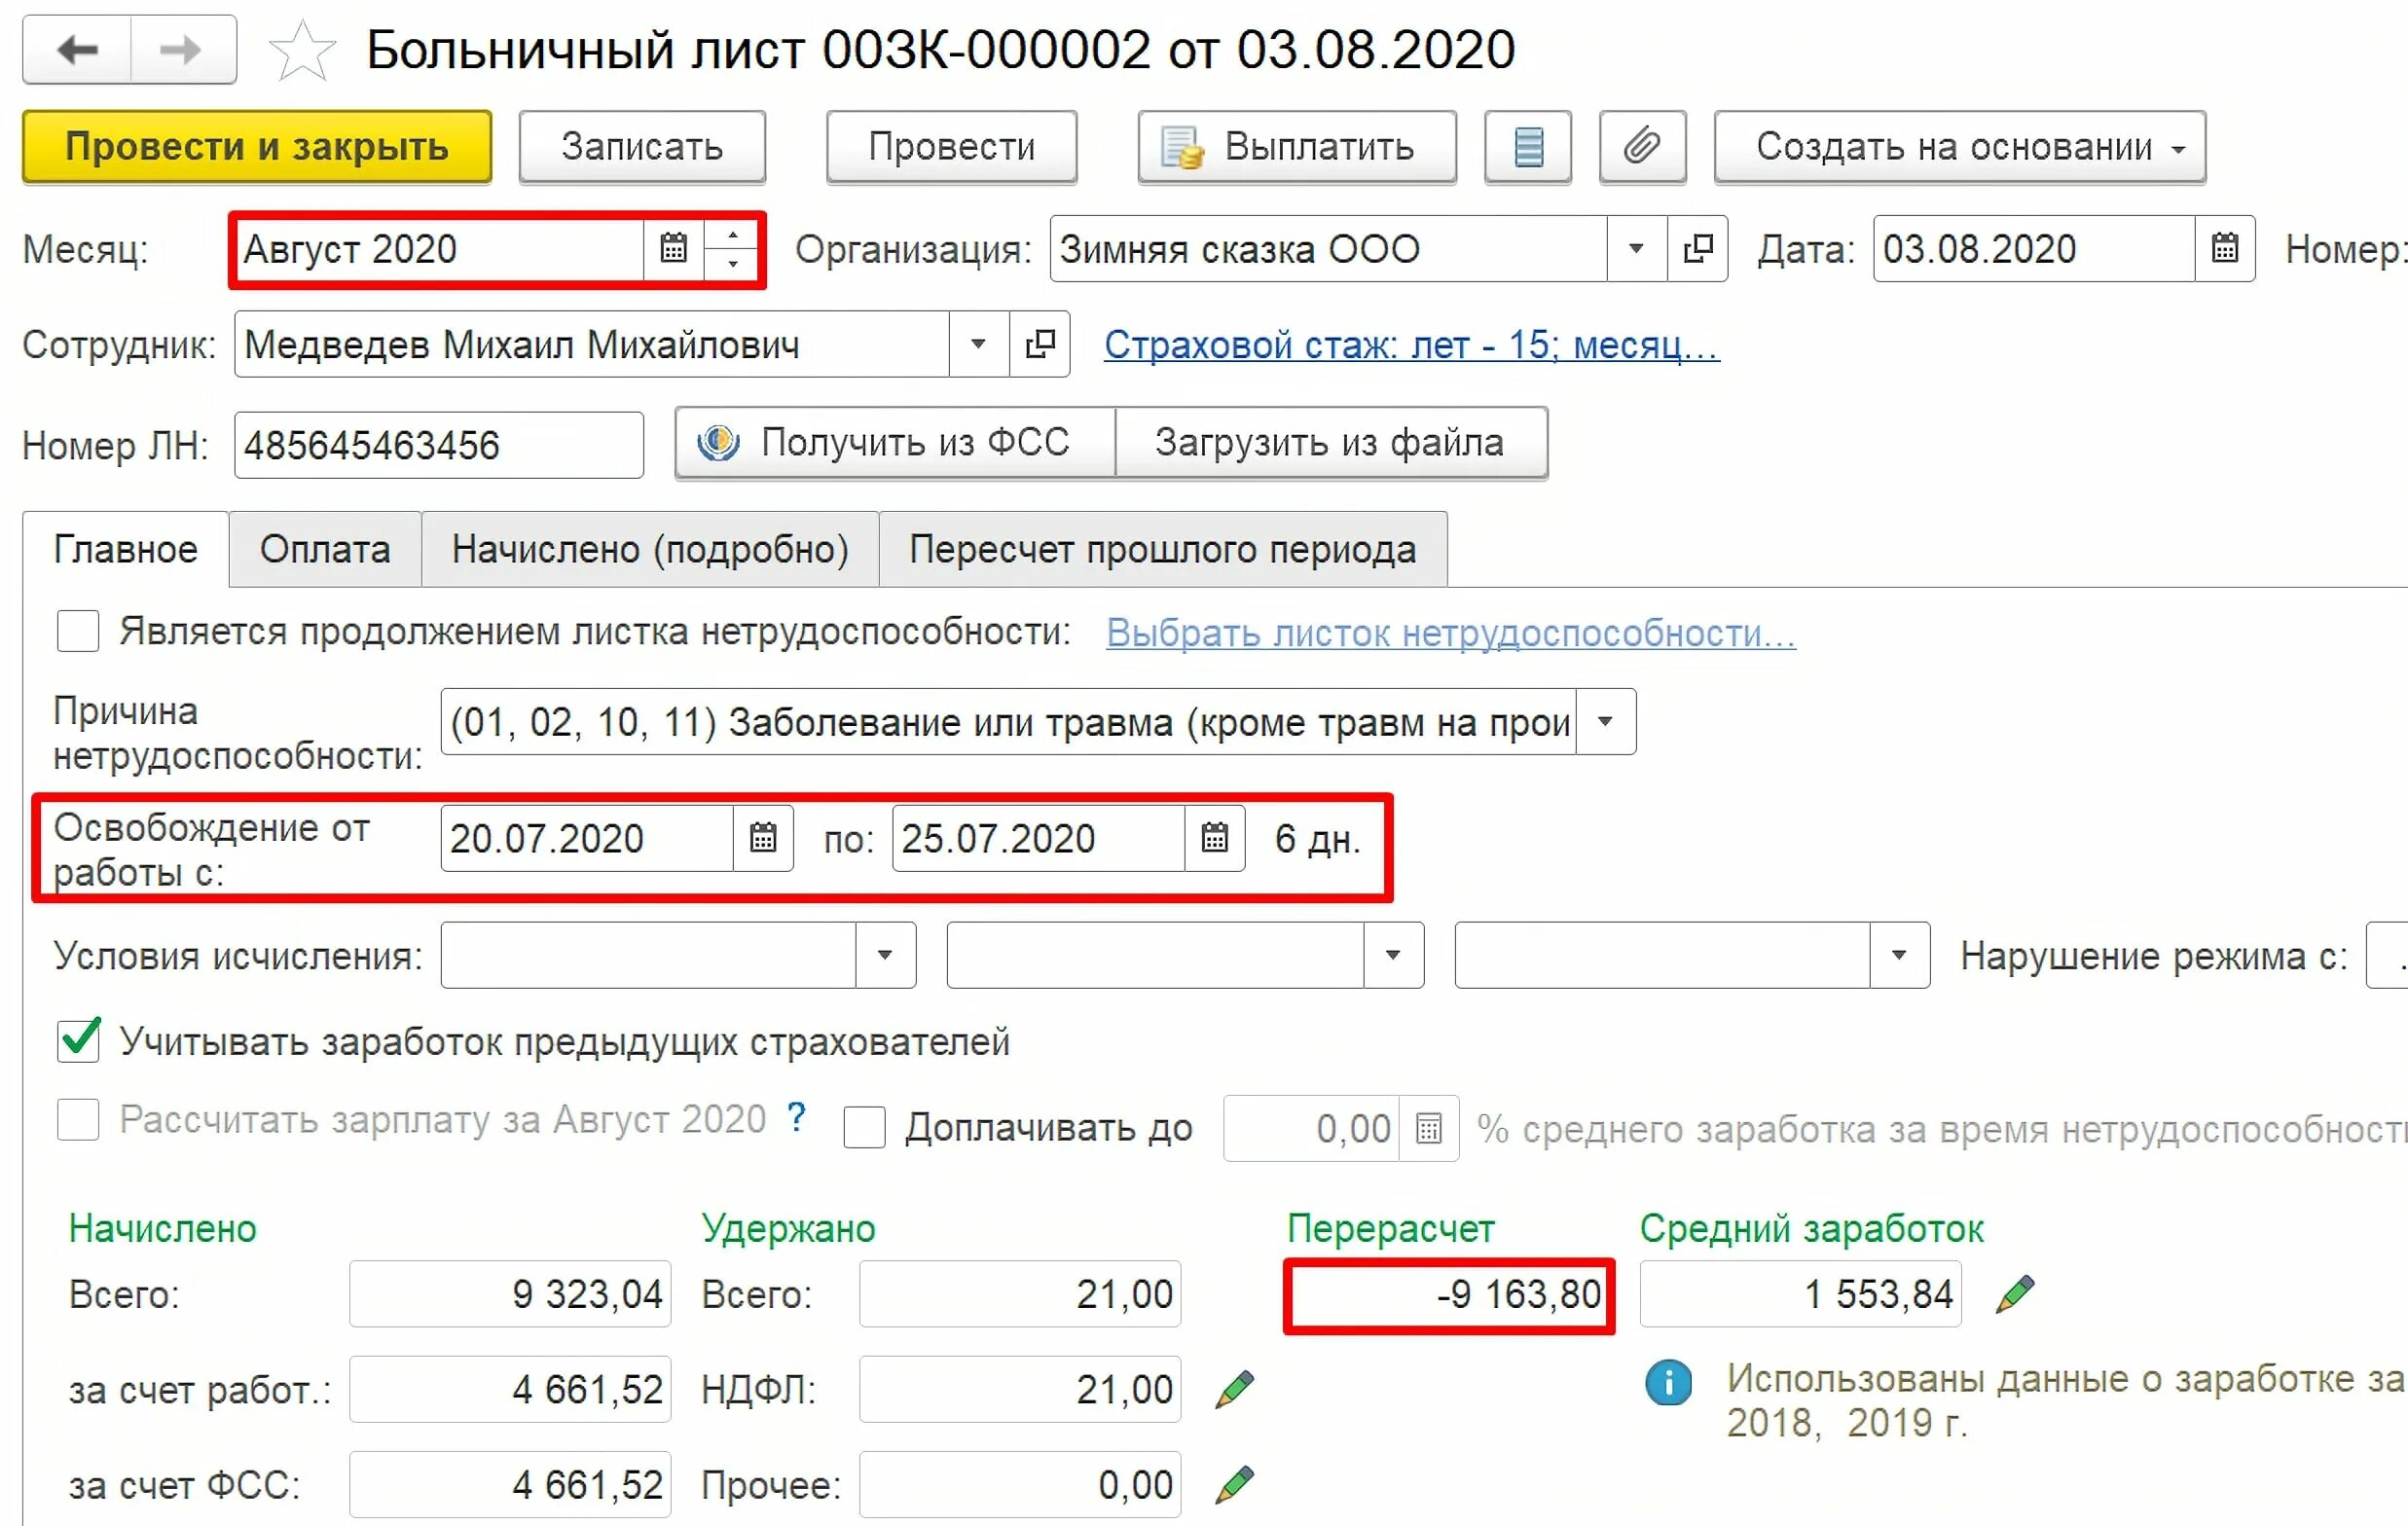Open Причина нетрудоспособности dropdown list
This screenshot has width=2408, height=1526.
1605,721
